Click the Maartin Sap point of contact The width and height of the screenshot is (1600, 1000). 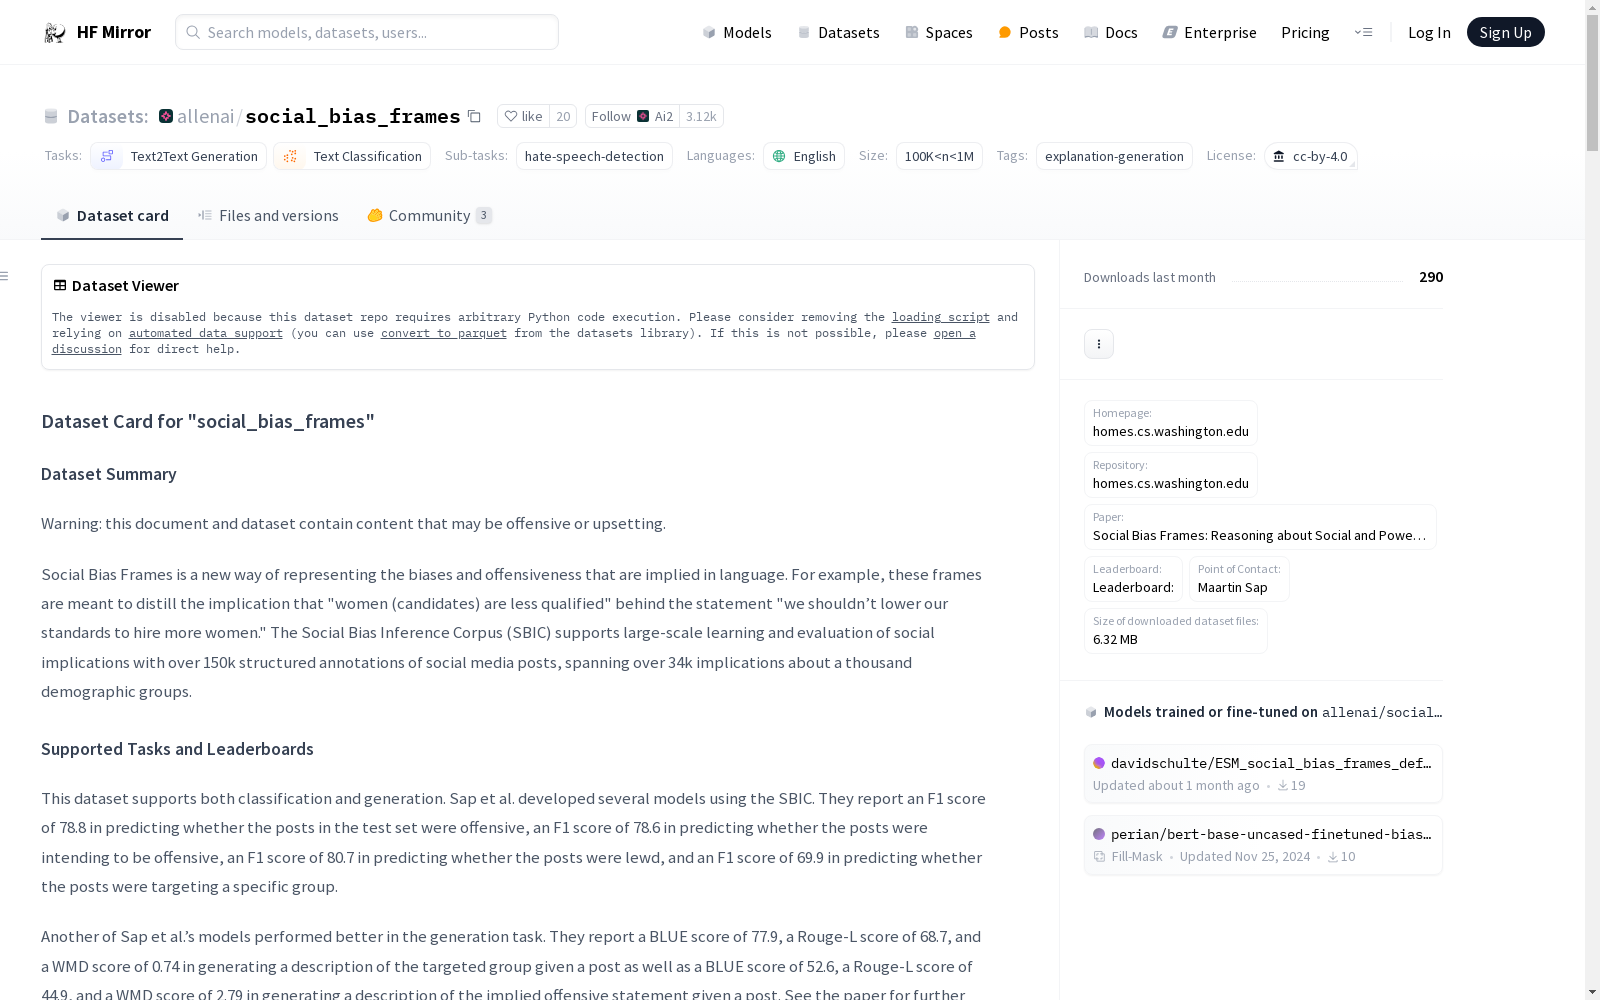[x=1239, y=579]
